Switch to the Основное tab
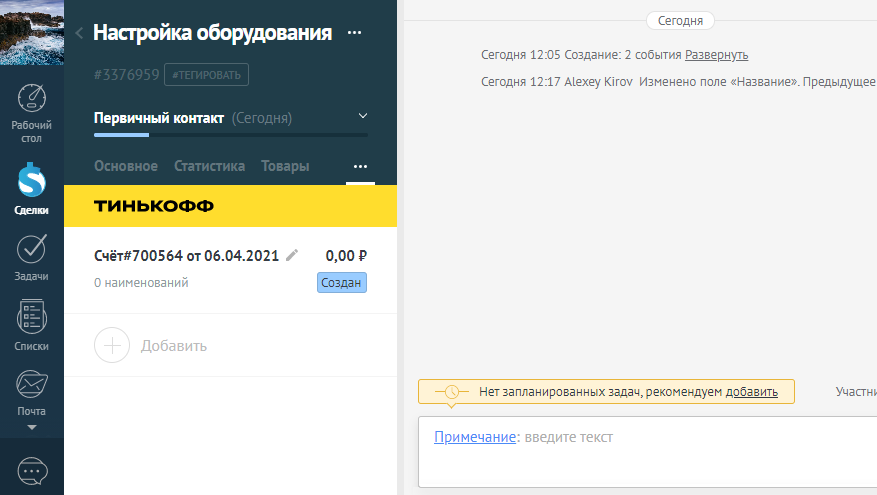 126,166
